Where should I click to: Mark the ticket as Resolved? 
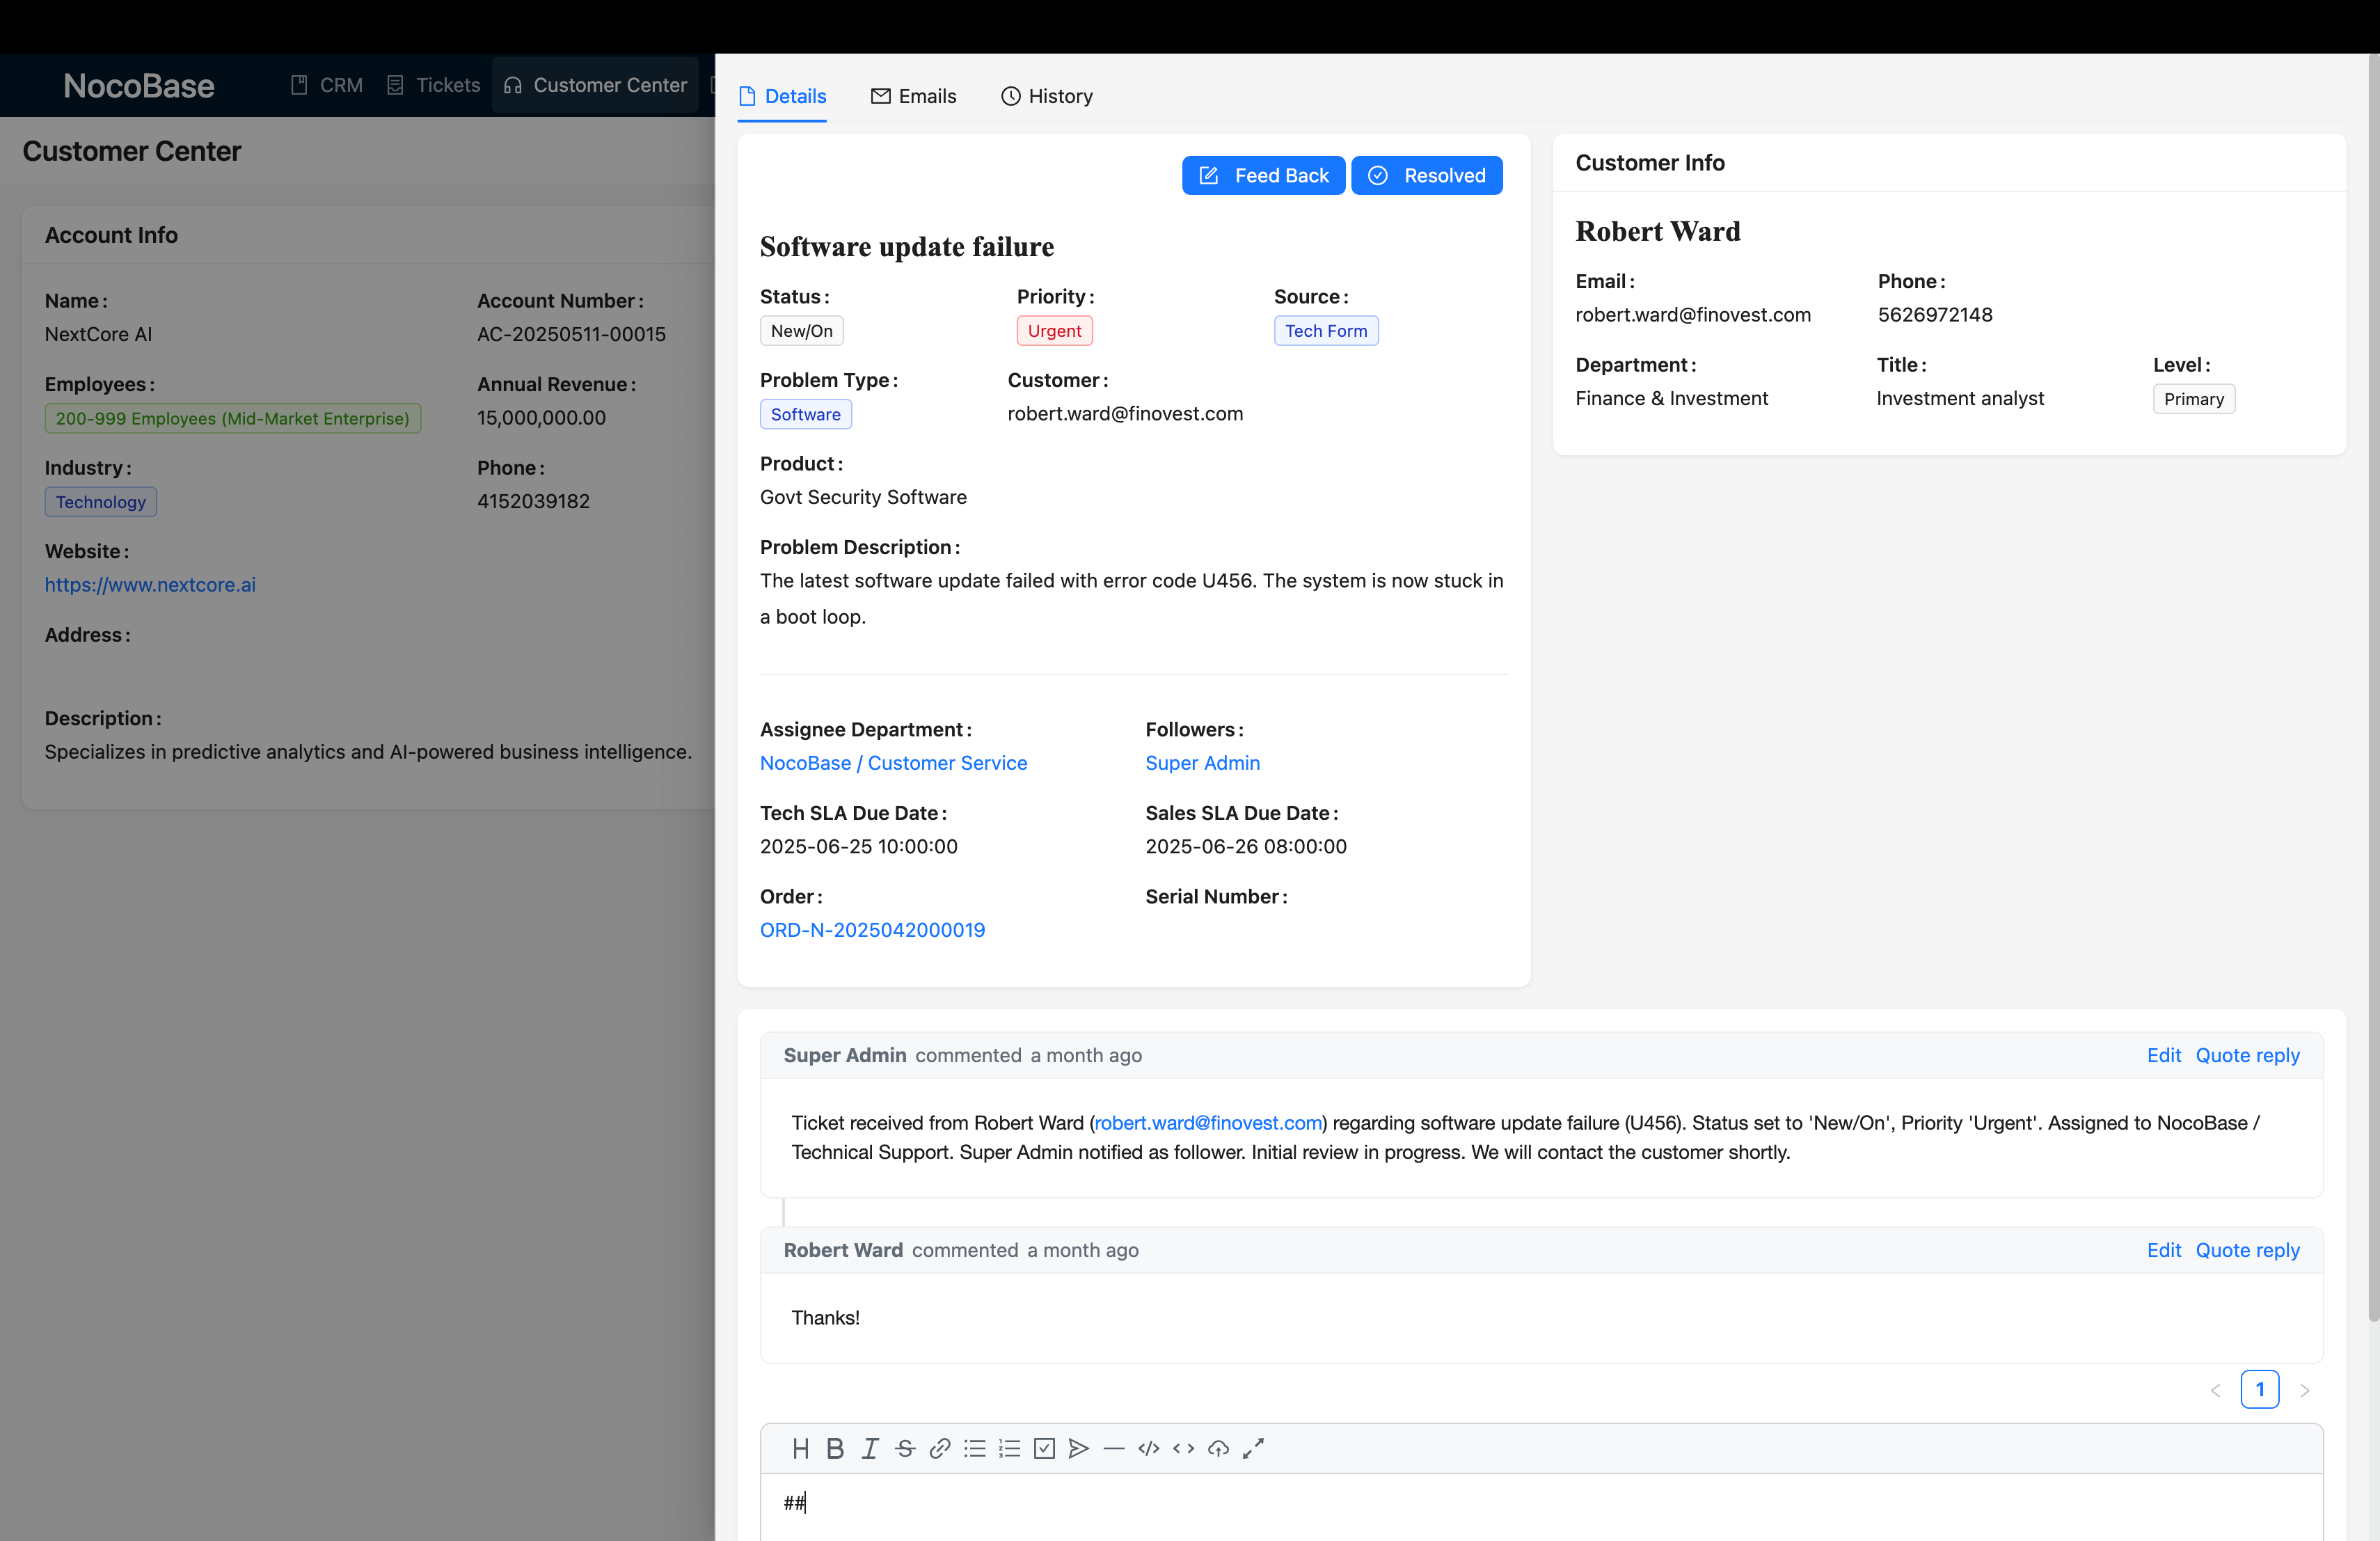(1427, 175)
